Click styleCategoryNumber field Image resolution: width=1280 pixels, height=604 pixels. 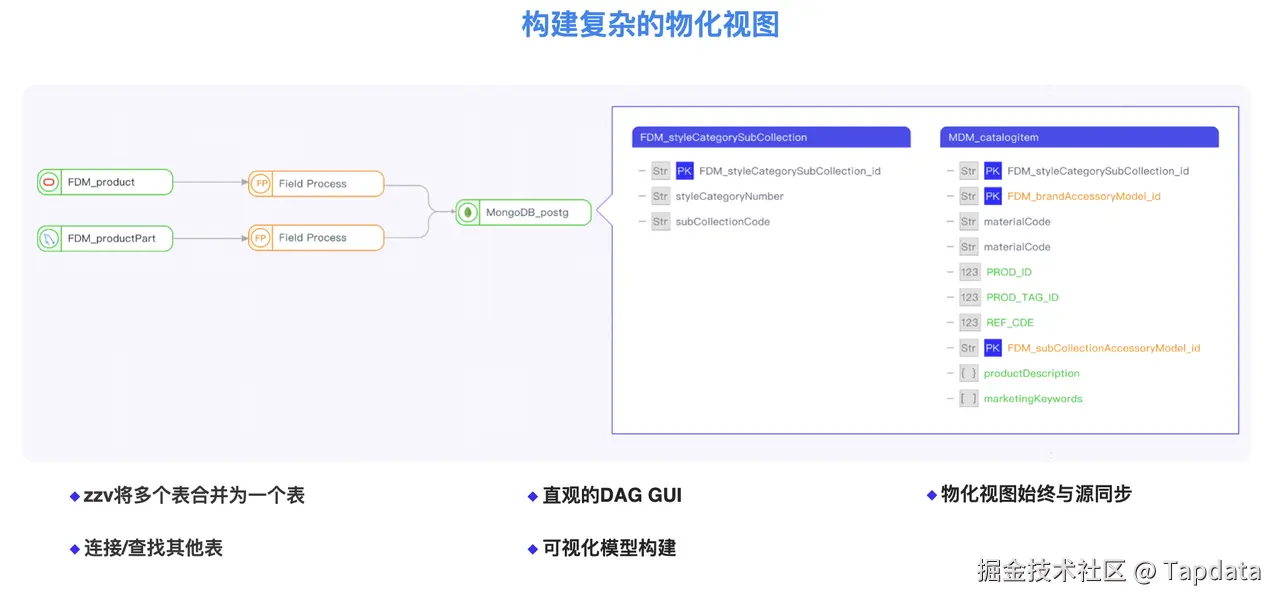[x=730, y=196]
